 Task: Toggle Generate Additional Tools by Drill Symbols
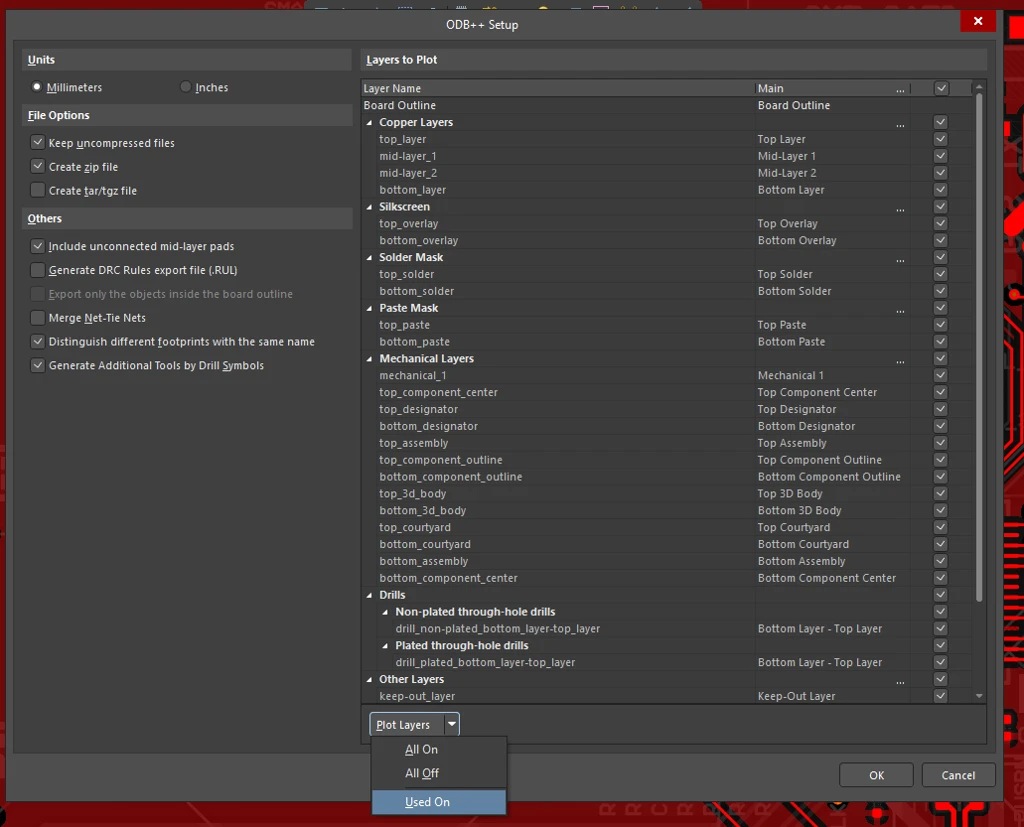coord(38,365)
